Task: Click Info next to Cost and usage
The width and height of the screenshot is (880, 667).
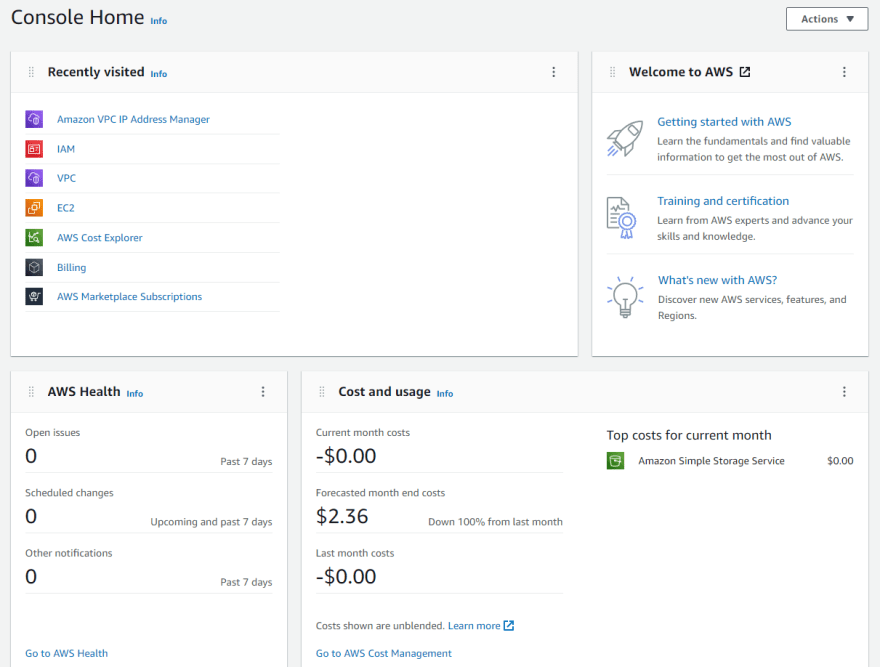Action: (445, 394)
